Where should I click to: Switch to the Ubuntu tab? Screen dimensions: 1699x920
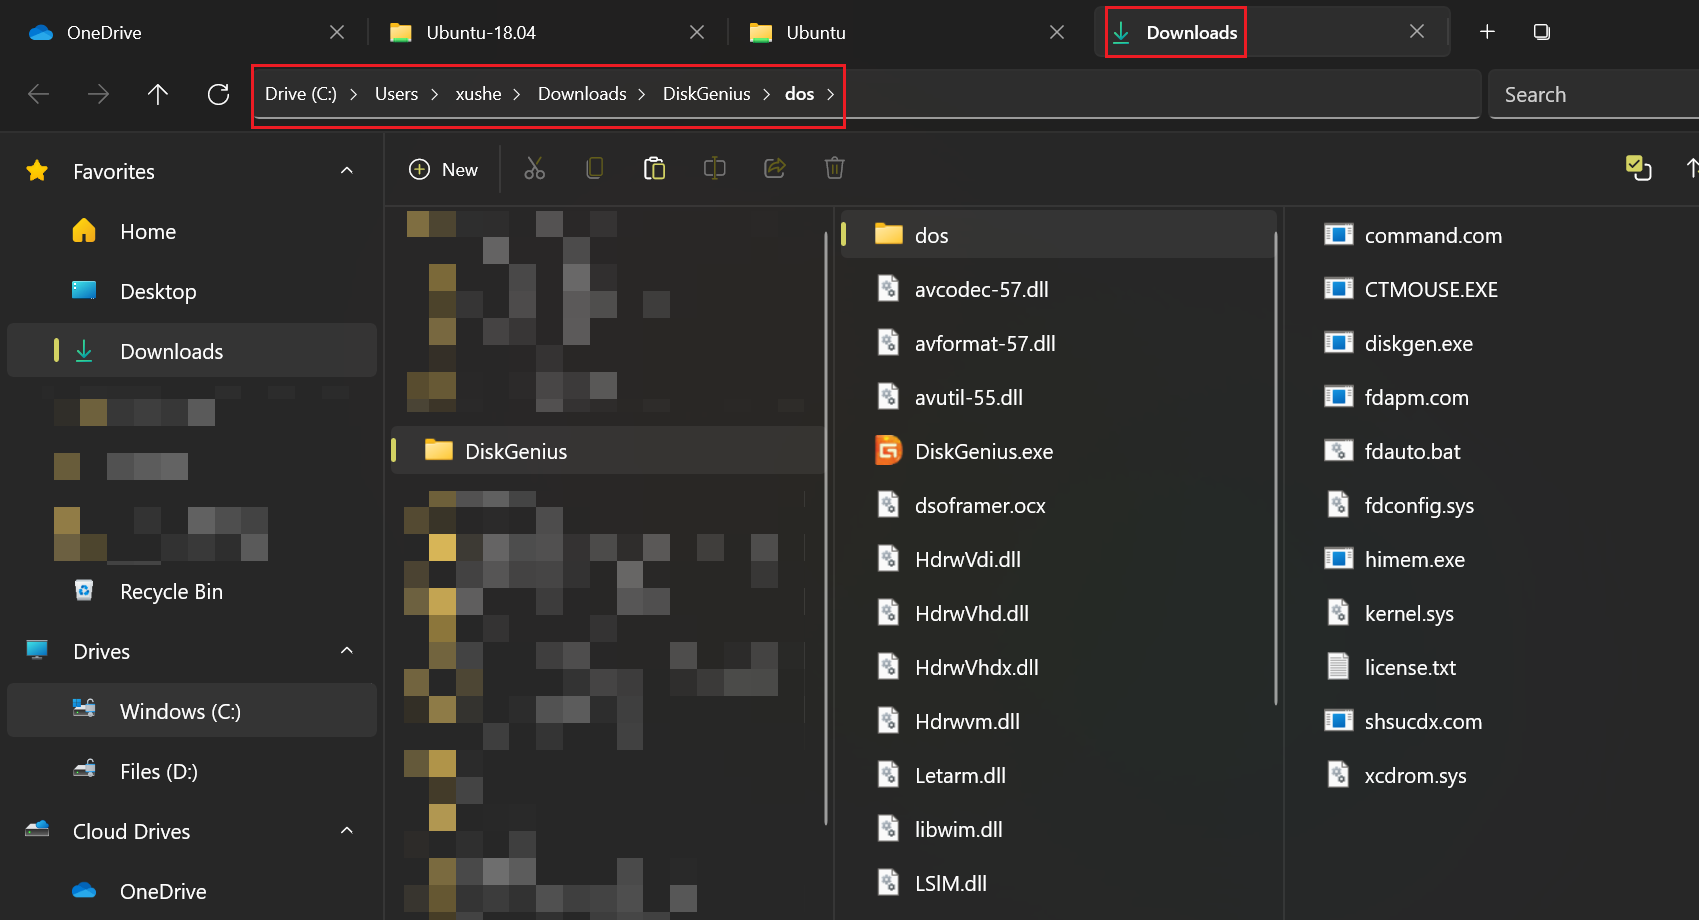[x=907, y=32]
